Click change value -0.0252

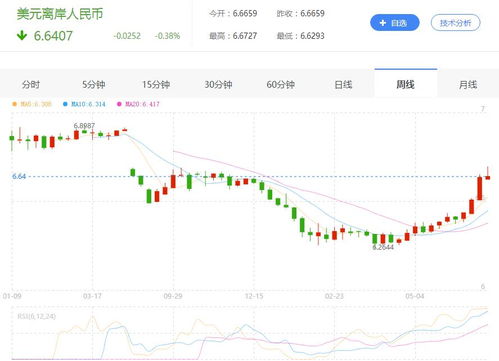[127, 36]
